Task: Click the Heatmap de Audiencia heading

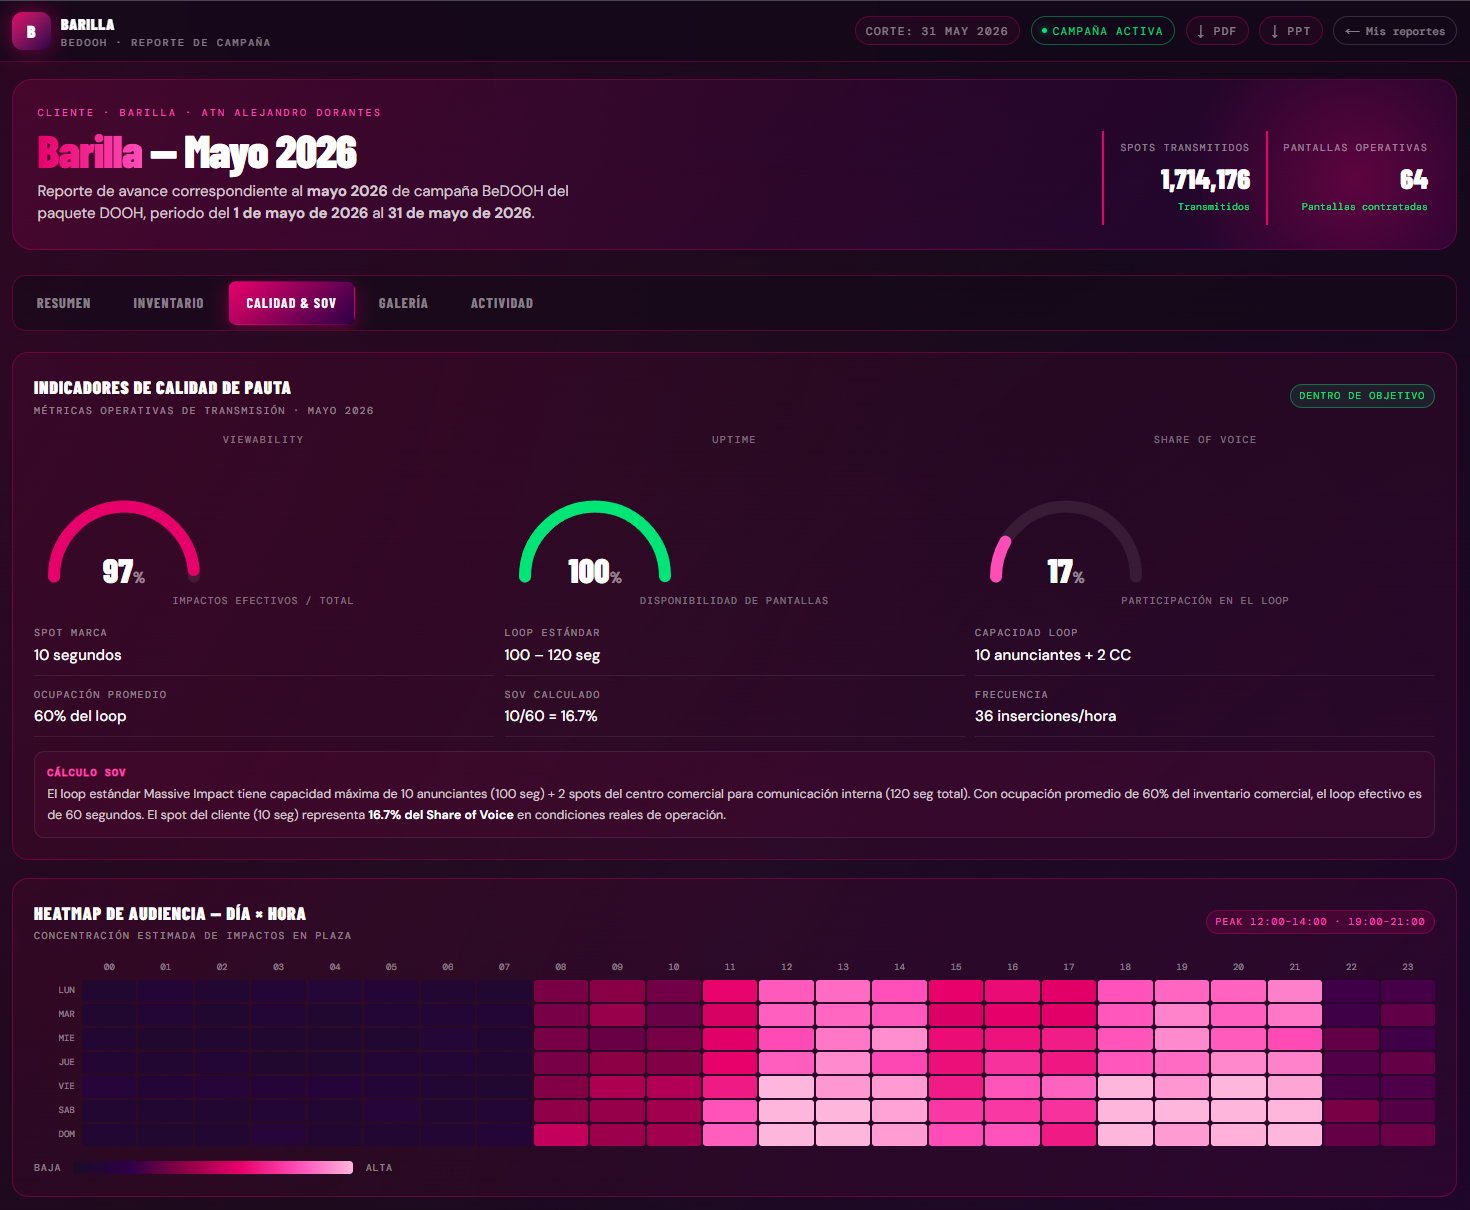Action: 170,914
